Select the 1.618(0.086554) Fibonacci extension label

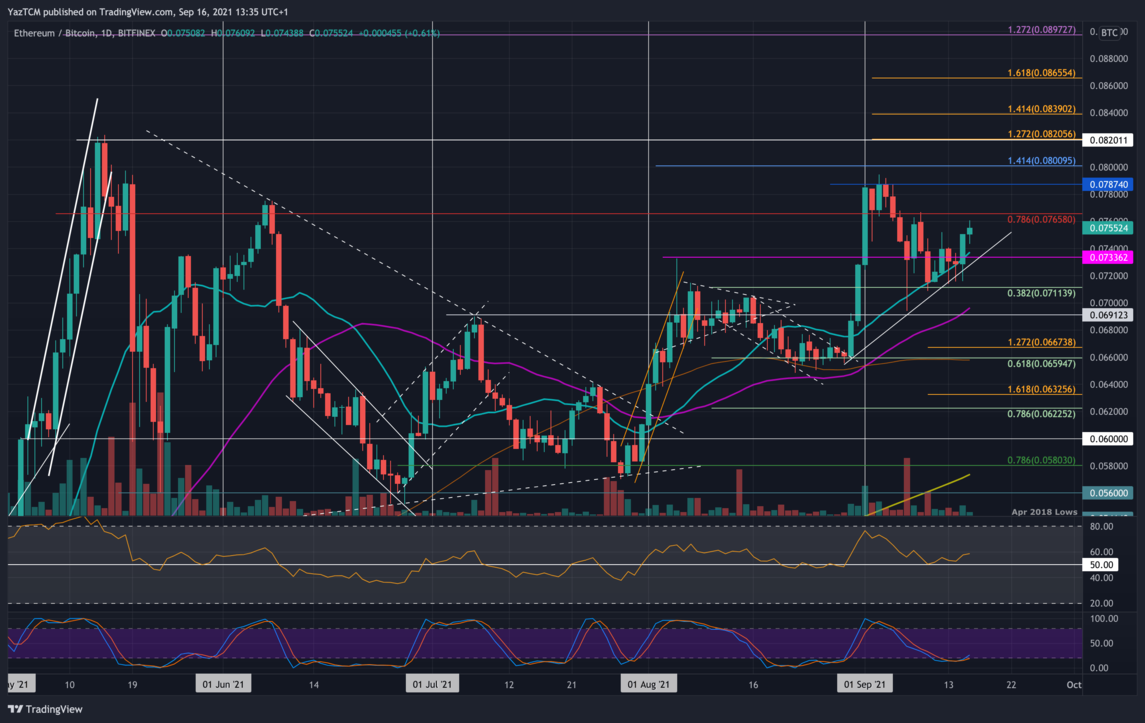point(1039,74)
